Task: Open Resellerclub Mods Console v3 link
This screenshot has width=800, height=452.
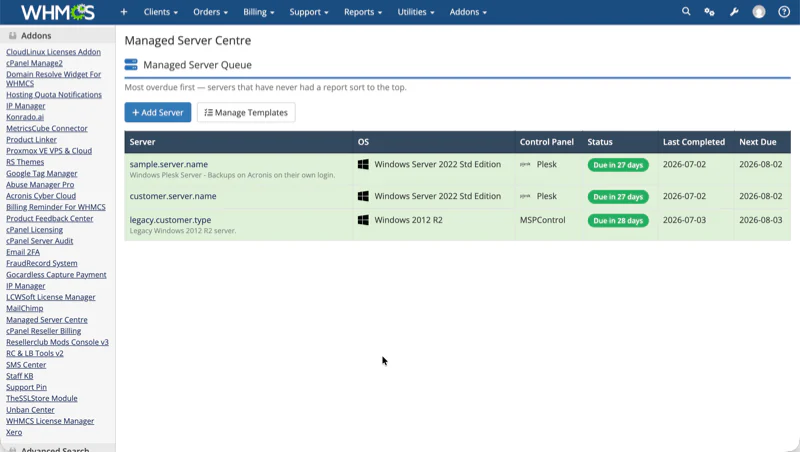Action: [x=57, y=342]
